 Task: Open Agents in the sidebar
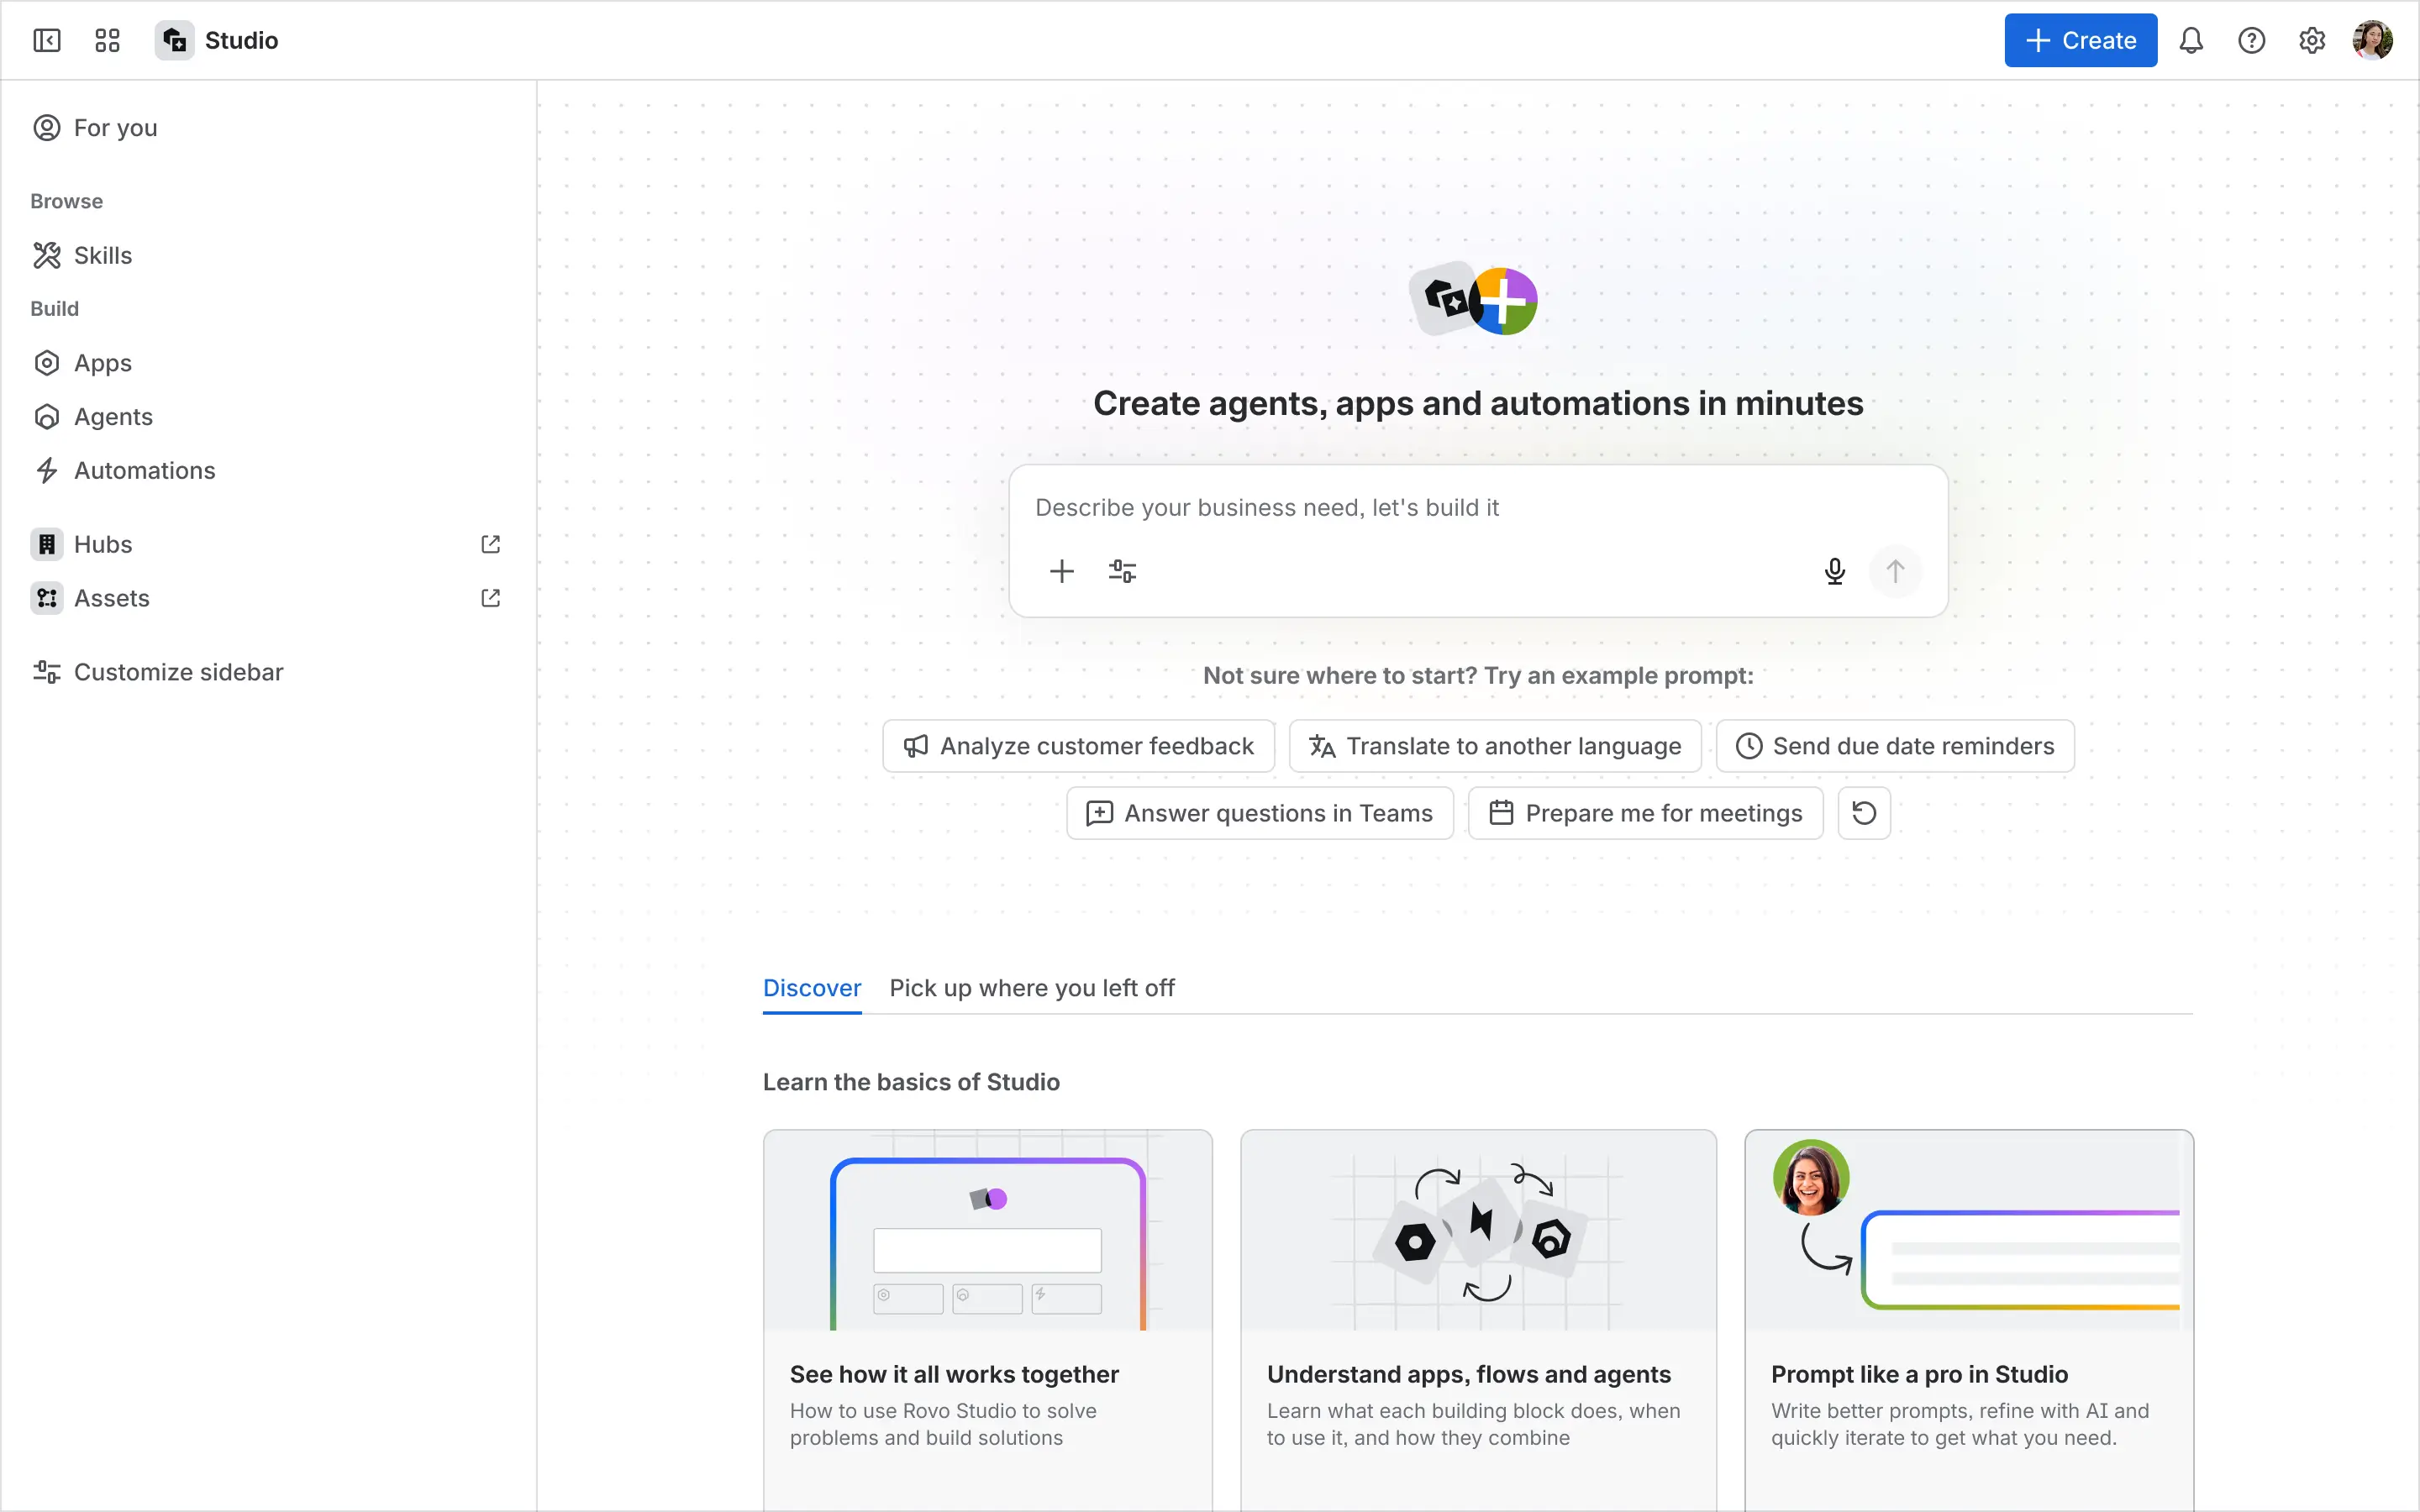click(x=268, y=417)
